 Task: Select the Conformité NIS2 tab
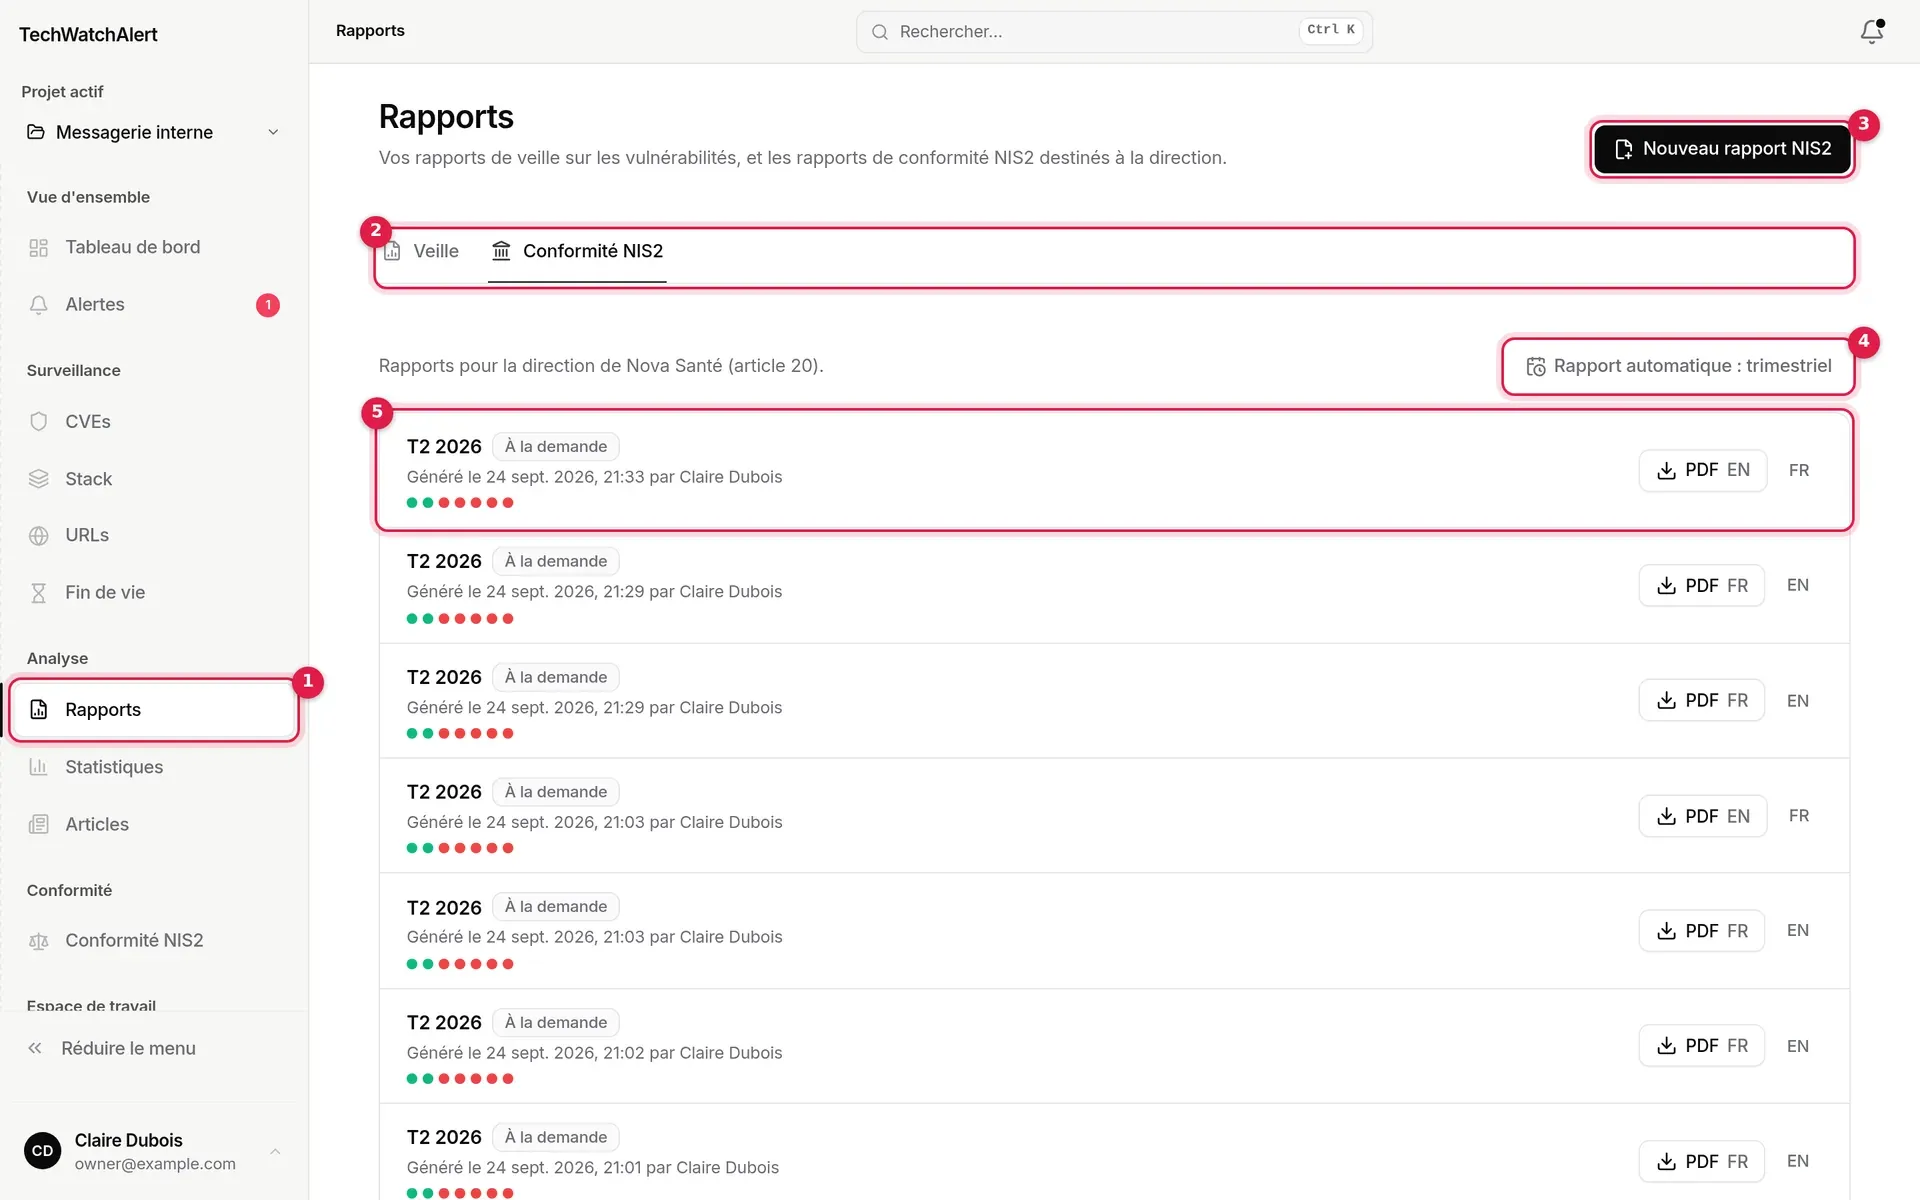point(577,251)
